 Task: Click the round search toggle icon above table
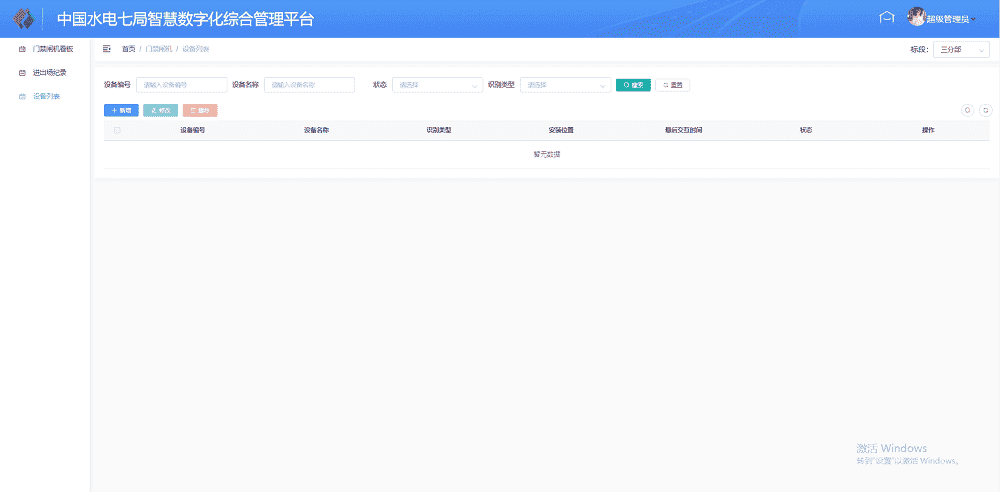(967, 111)
